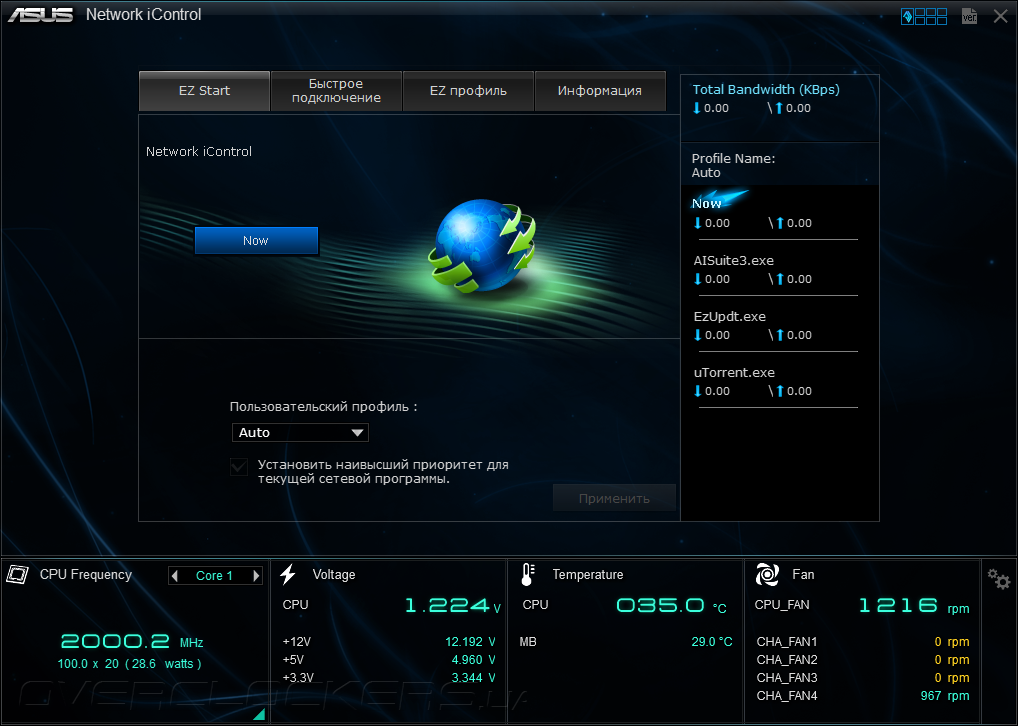Open monitor settings gear icon
The image size is (1018, 726).
pos(999,579)
